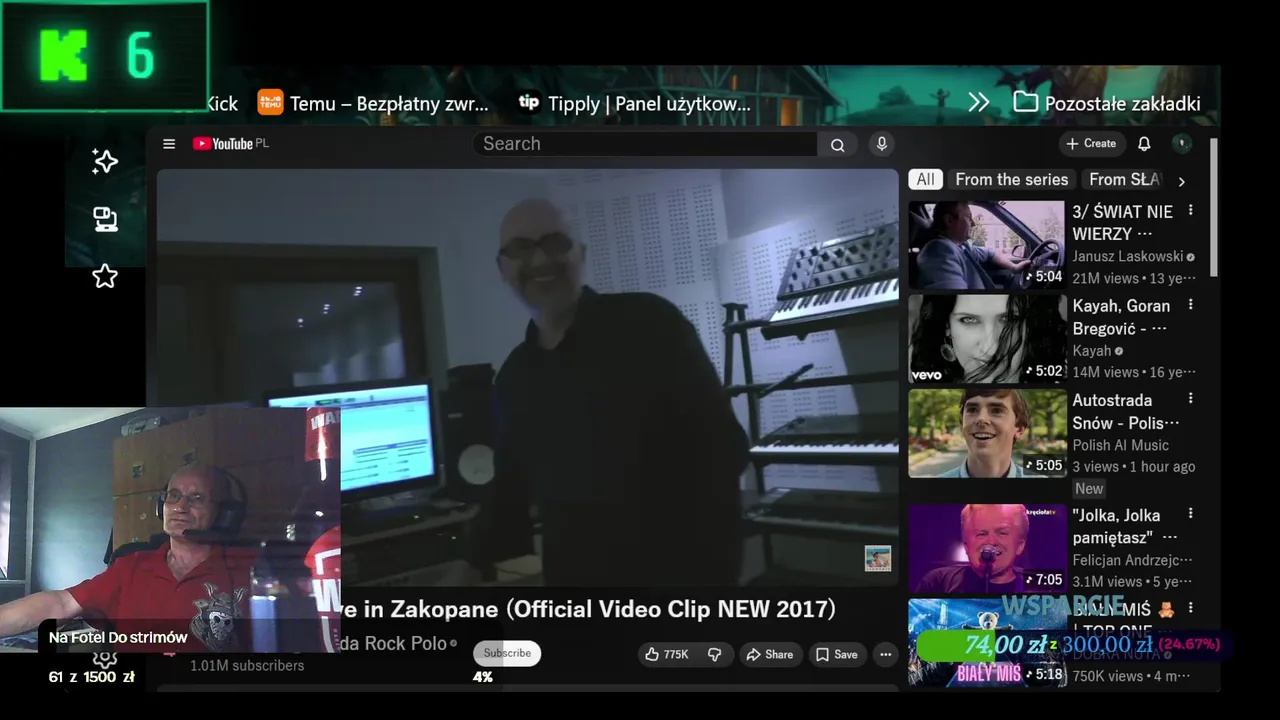Image resolution: width=1280 pixels, height=720 pixels.
Task: Visit the Janusz Laskowski channel
Action: [x=1127, y=256]
